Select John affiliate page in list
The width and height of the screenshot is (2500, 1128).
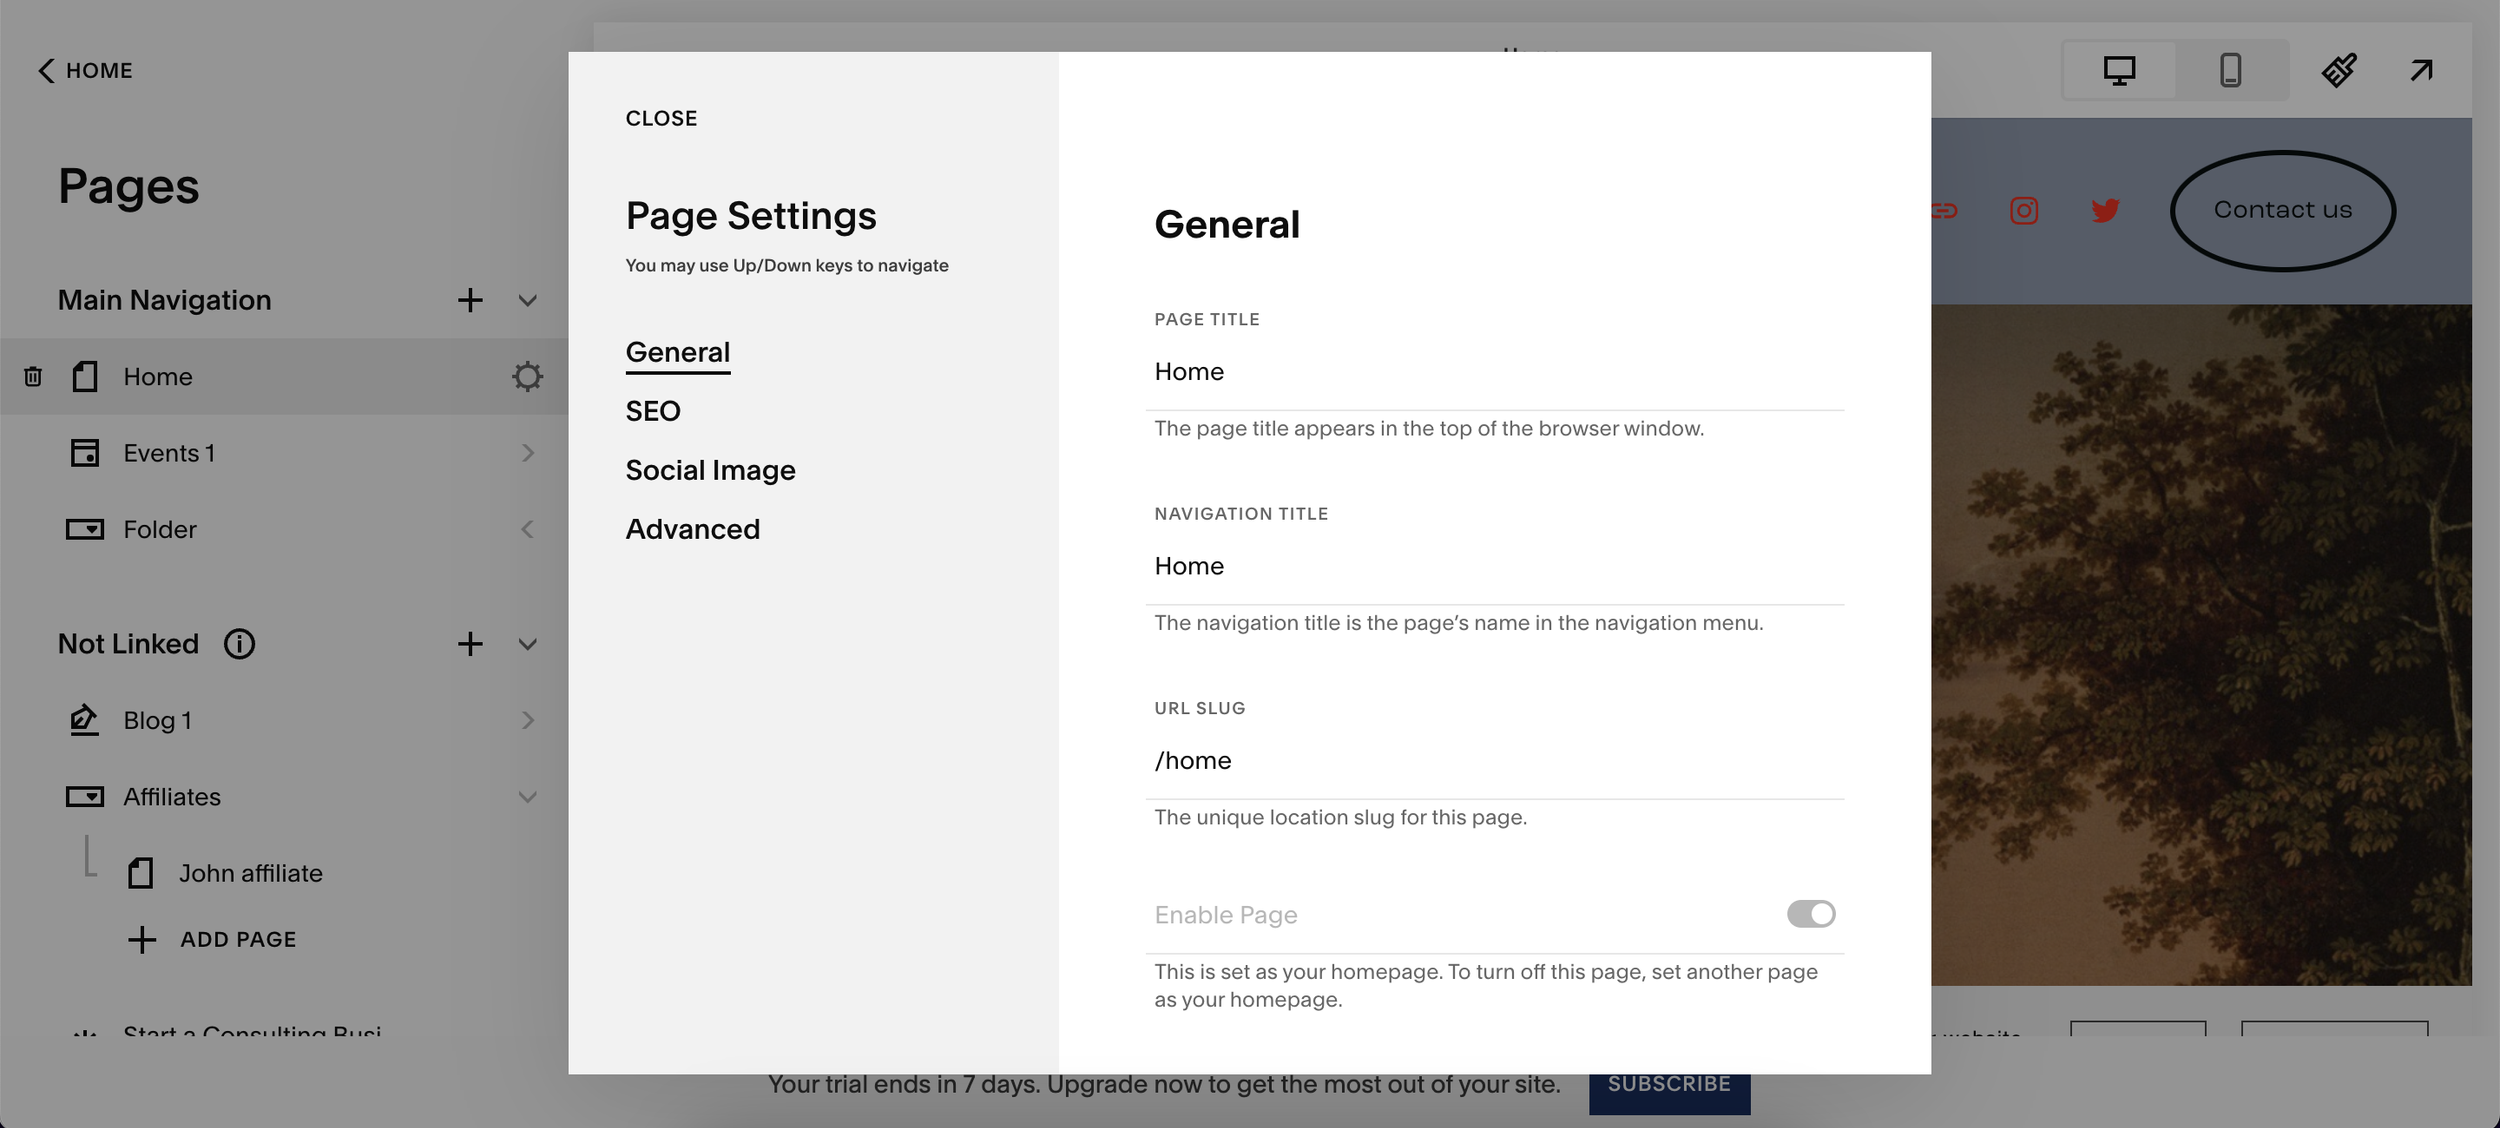tap(250, 873)
